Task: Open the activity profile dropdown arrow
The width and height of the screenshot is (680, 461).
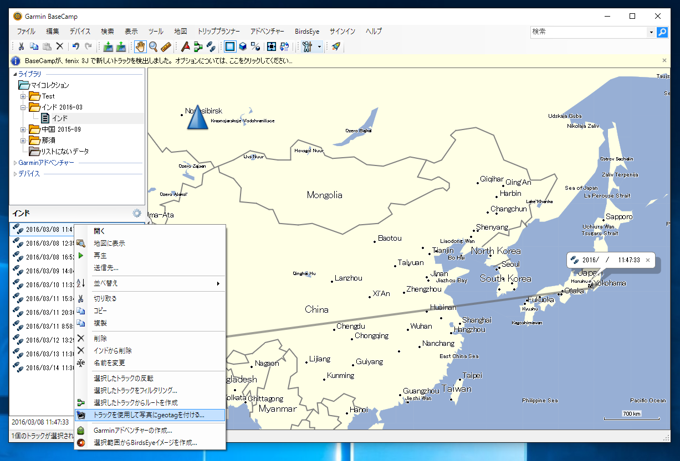Action: coord(320,46)
